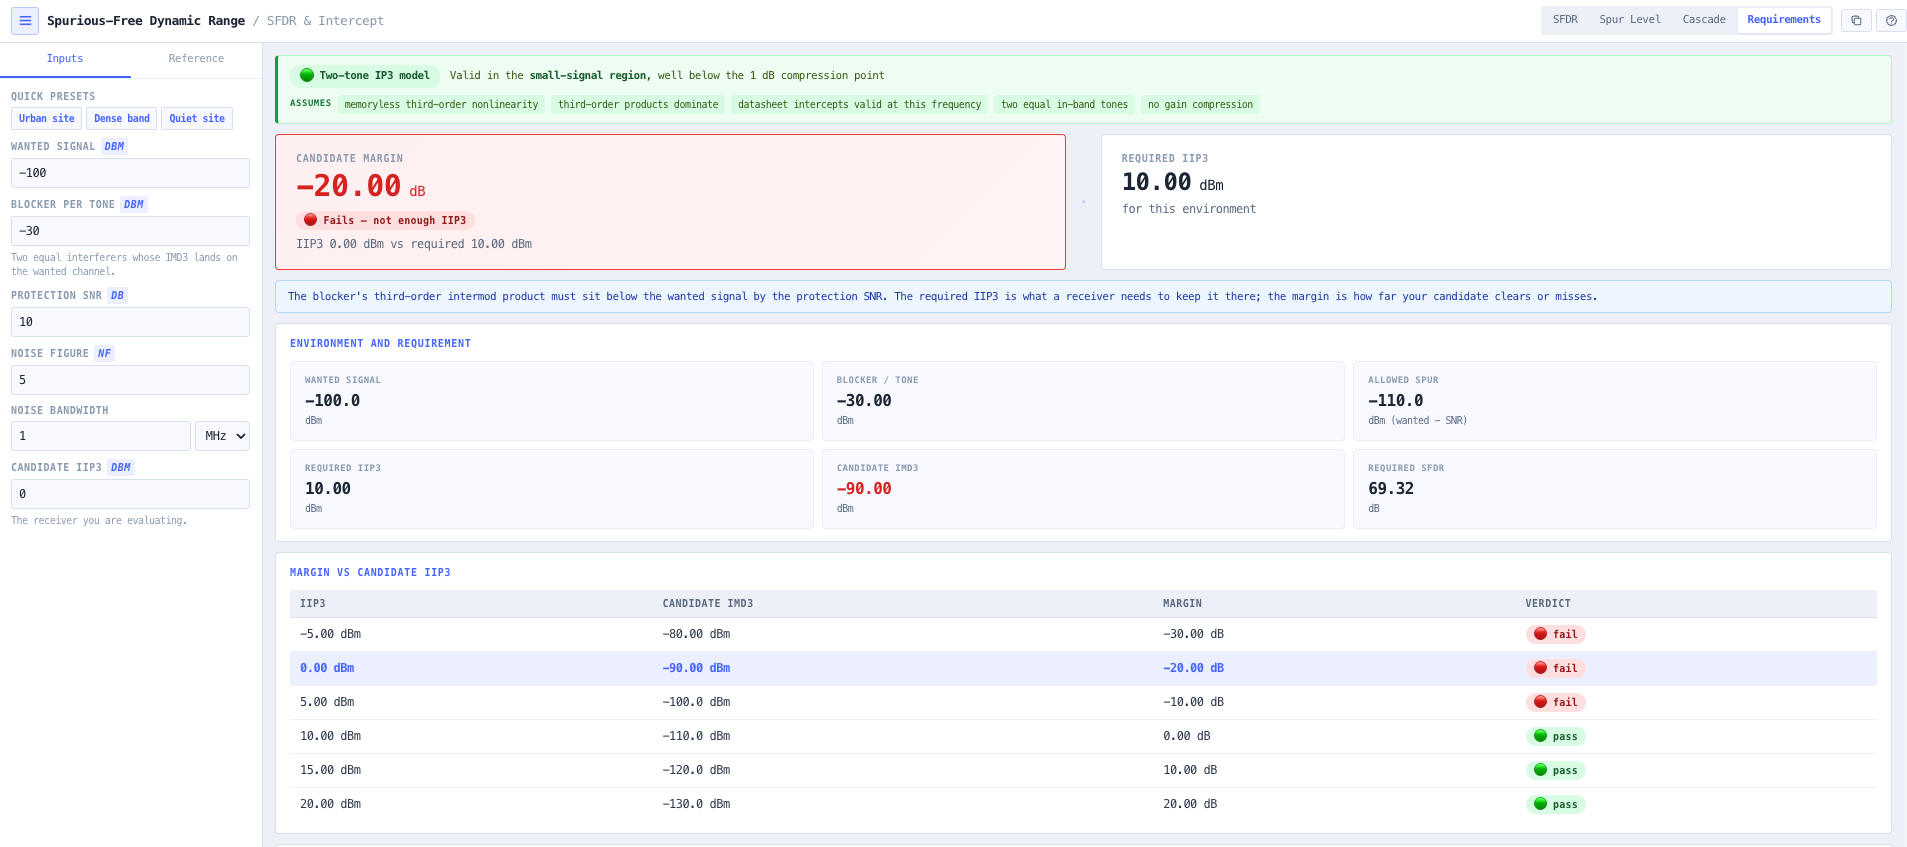The height and width of the screenshot is (847, 1907).
Task: Click the copy icon in top bar
Action: click(1856, 20)
